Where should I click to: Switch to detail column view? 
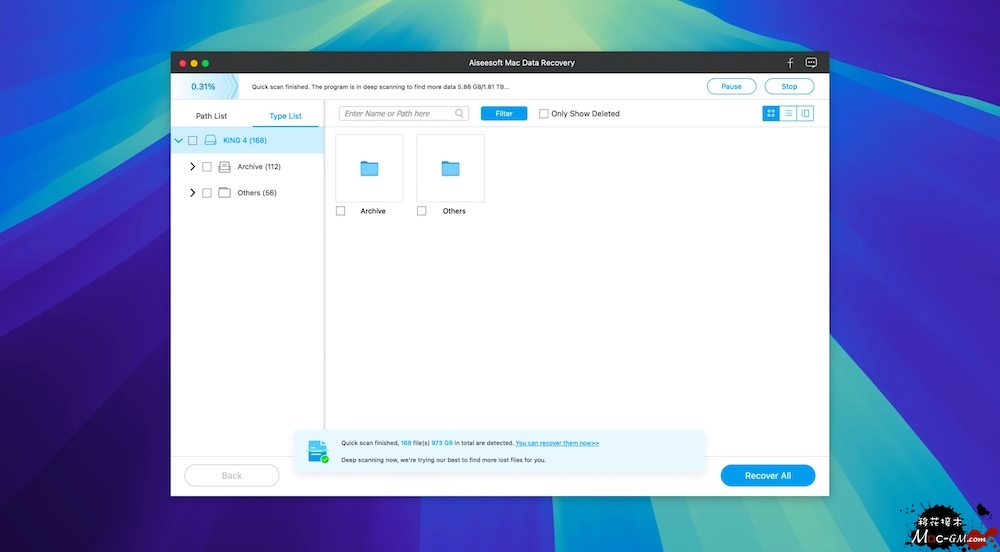click(805, 114)
